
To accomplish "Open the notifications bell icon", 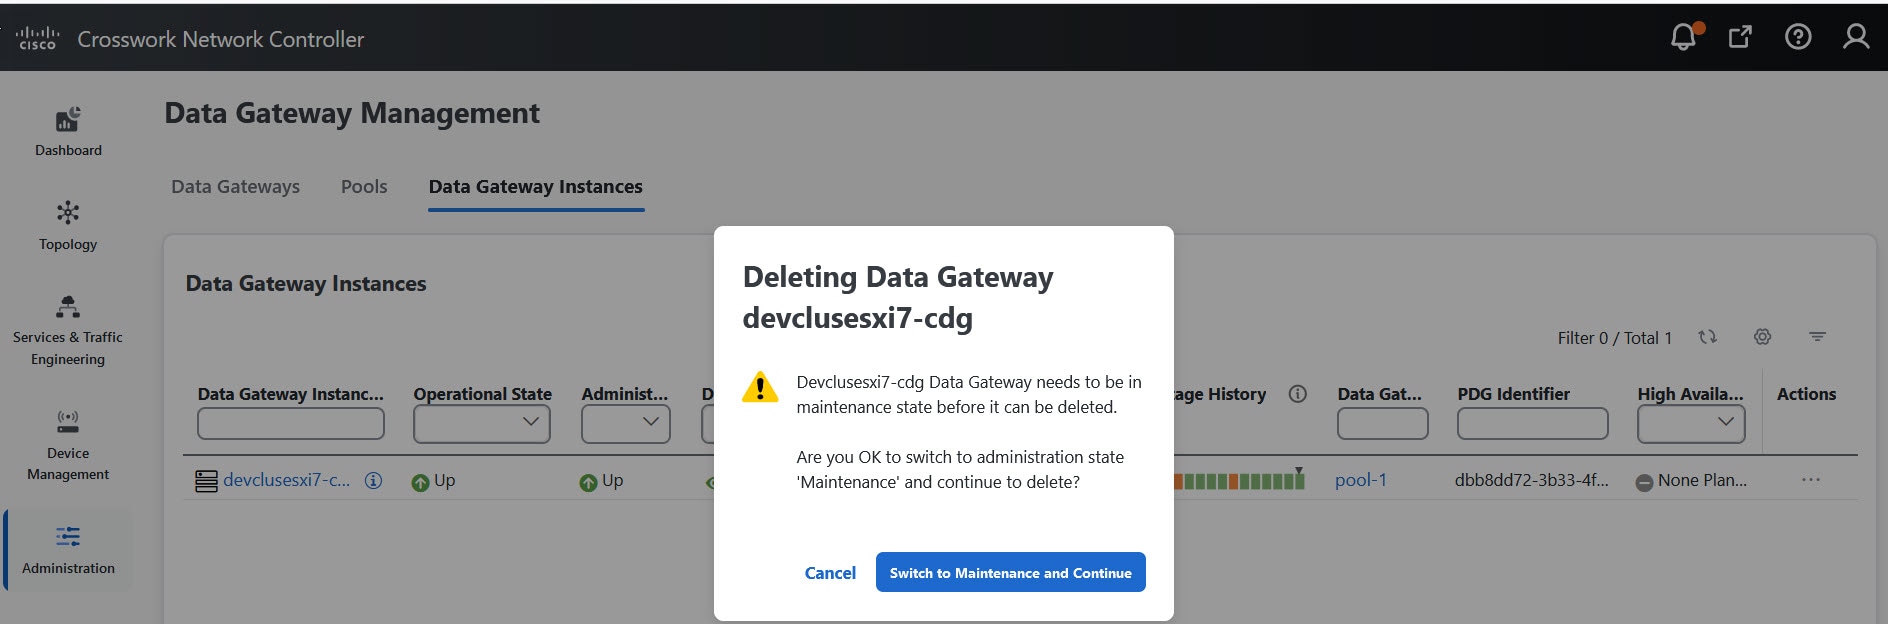I will [x=1684, y=37].
